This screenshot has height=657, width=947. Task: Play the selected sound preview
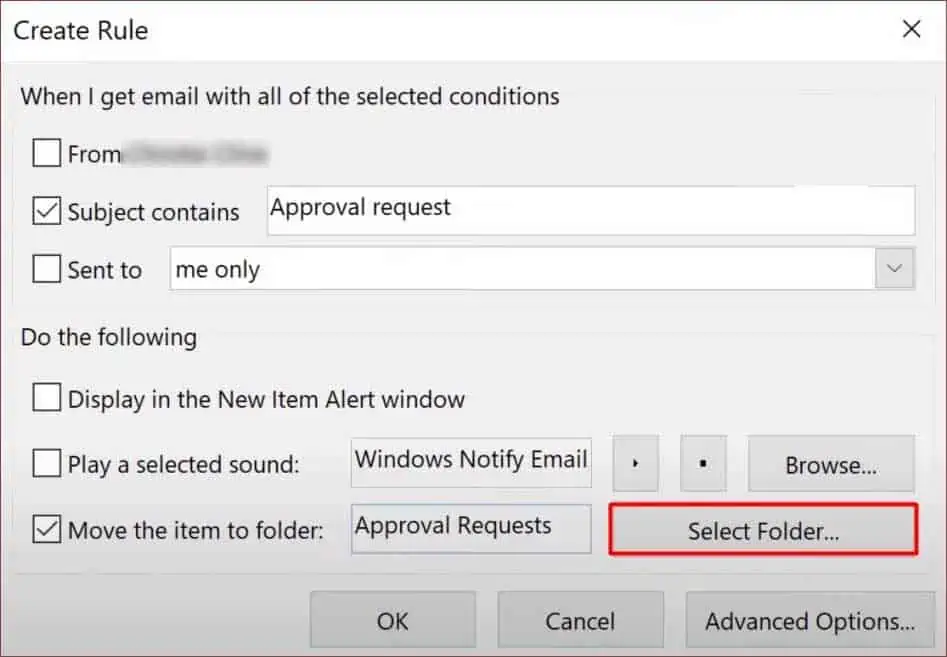[x=635, y=463]
